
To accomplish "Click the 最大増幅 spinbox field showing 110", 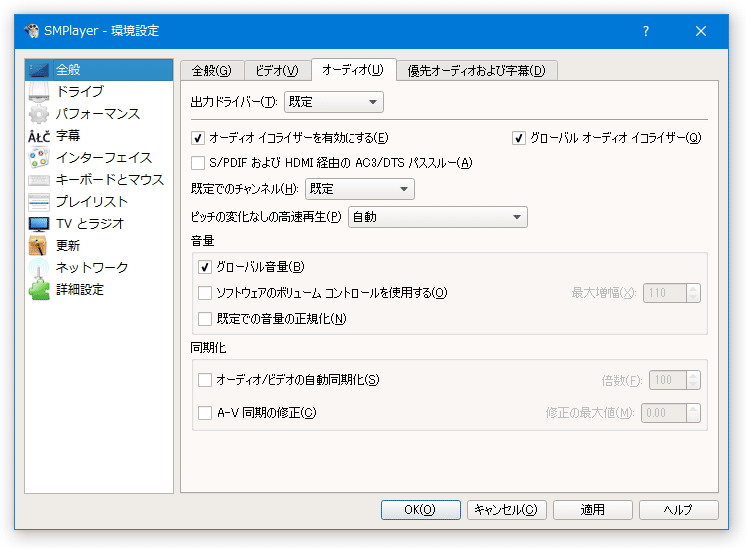I will (665, 293).
